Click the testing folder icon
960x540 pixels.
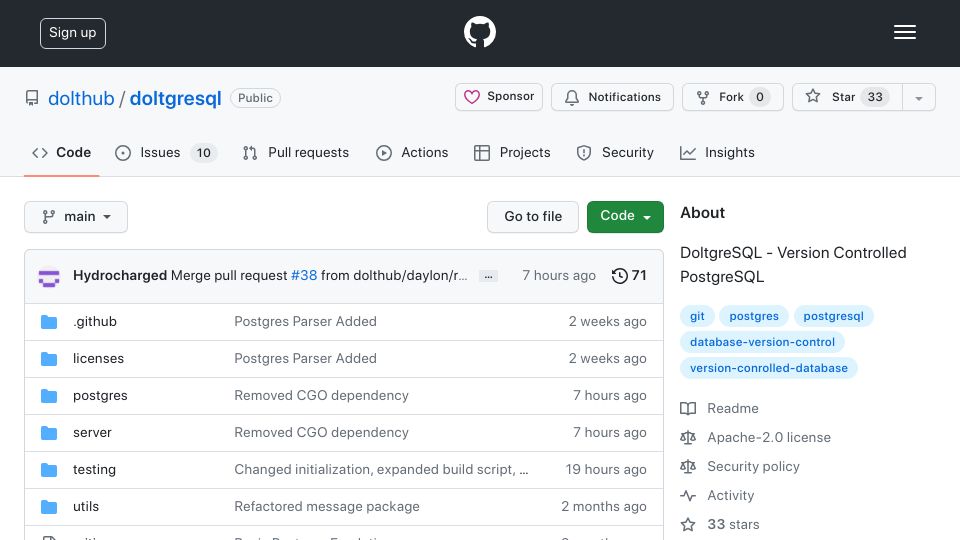point(49,470)
